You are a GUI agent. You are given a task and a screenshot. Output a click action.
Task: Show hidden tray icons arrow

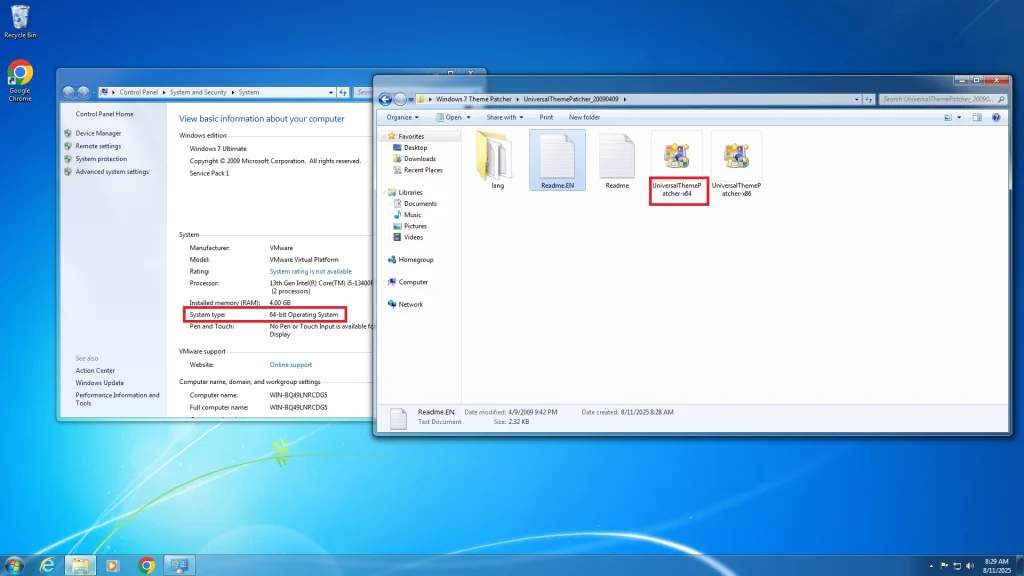pyautogui.click(x=931, y=566)
